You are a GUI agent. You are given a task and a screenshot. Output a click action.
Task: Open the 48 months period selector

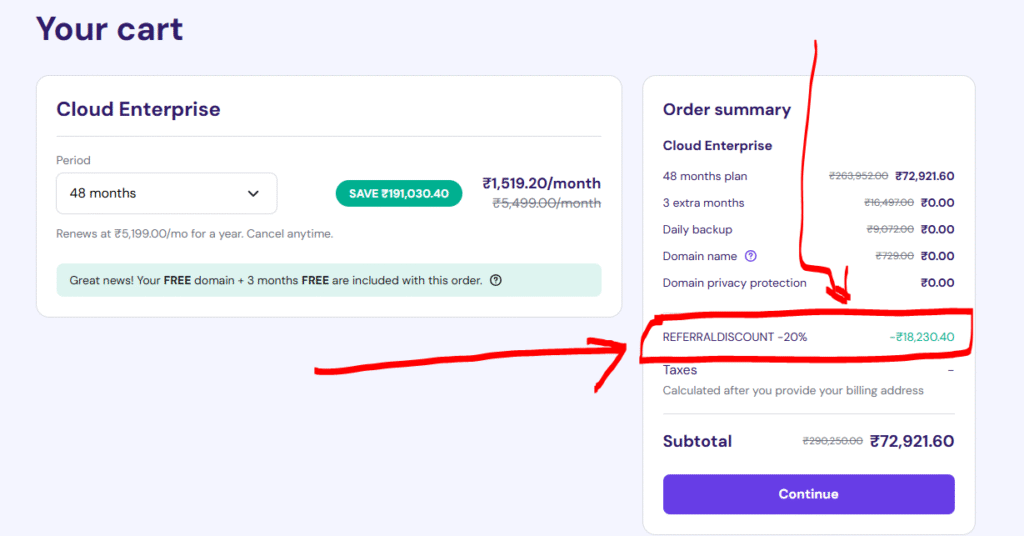coord(166,193)
